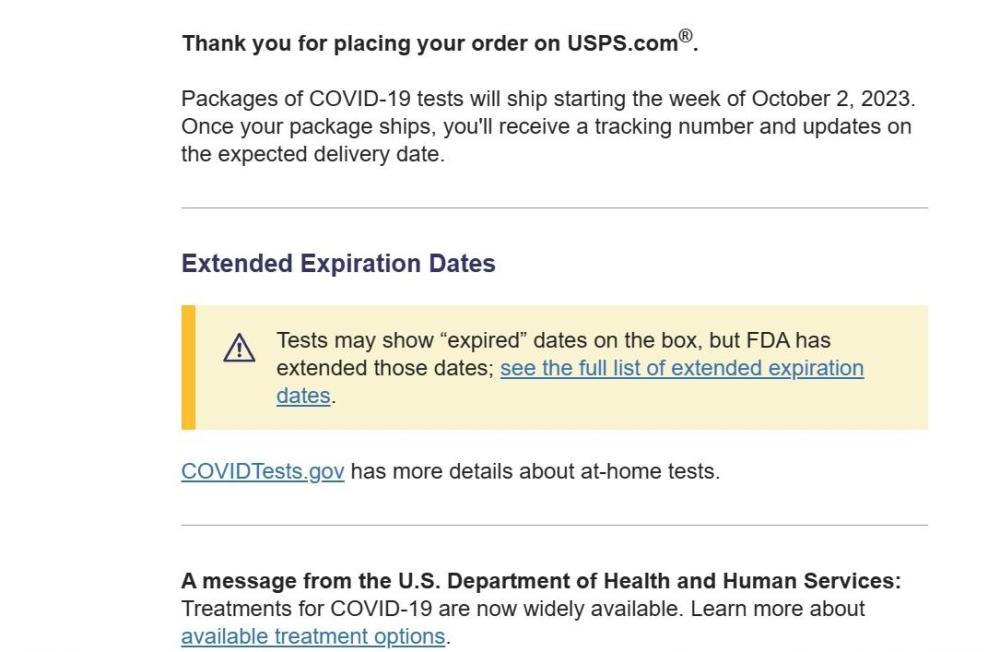Click "has more details about at-home tests" text
Image resolution: width=1000 pixels, height=652 pixels.
[x=534, y=471]
